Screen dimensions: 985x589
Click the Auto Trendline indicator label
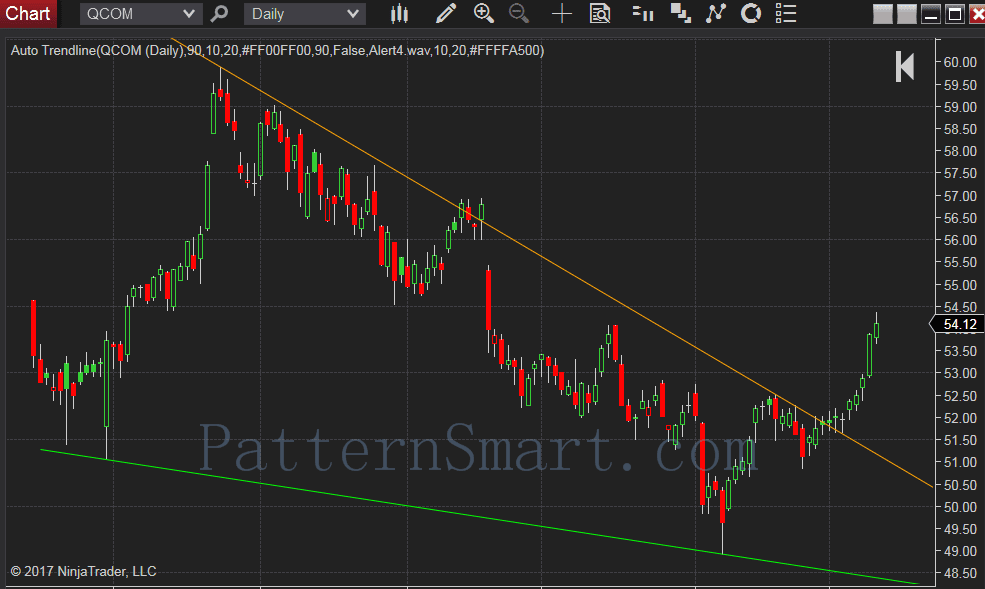[277, 50]
